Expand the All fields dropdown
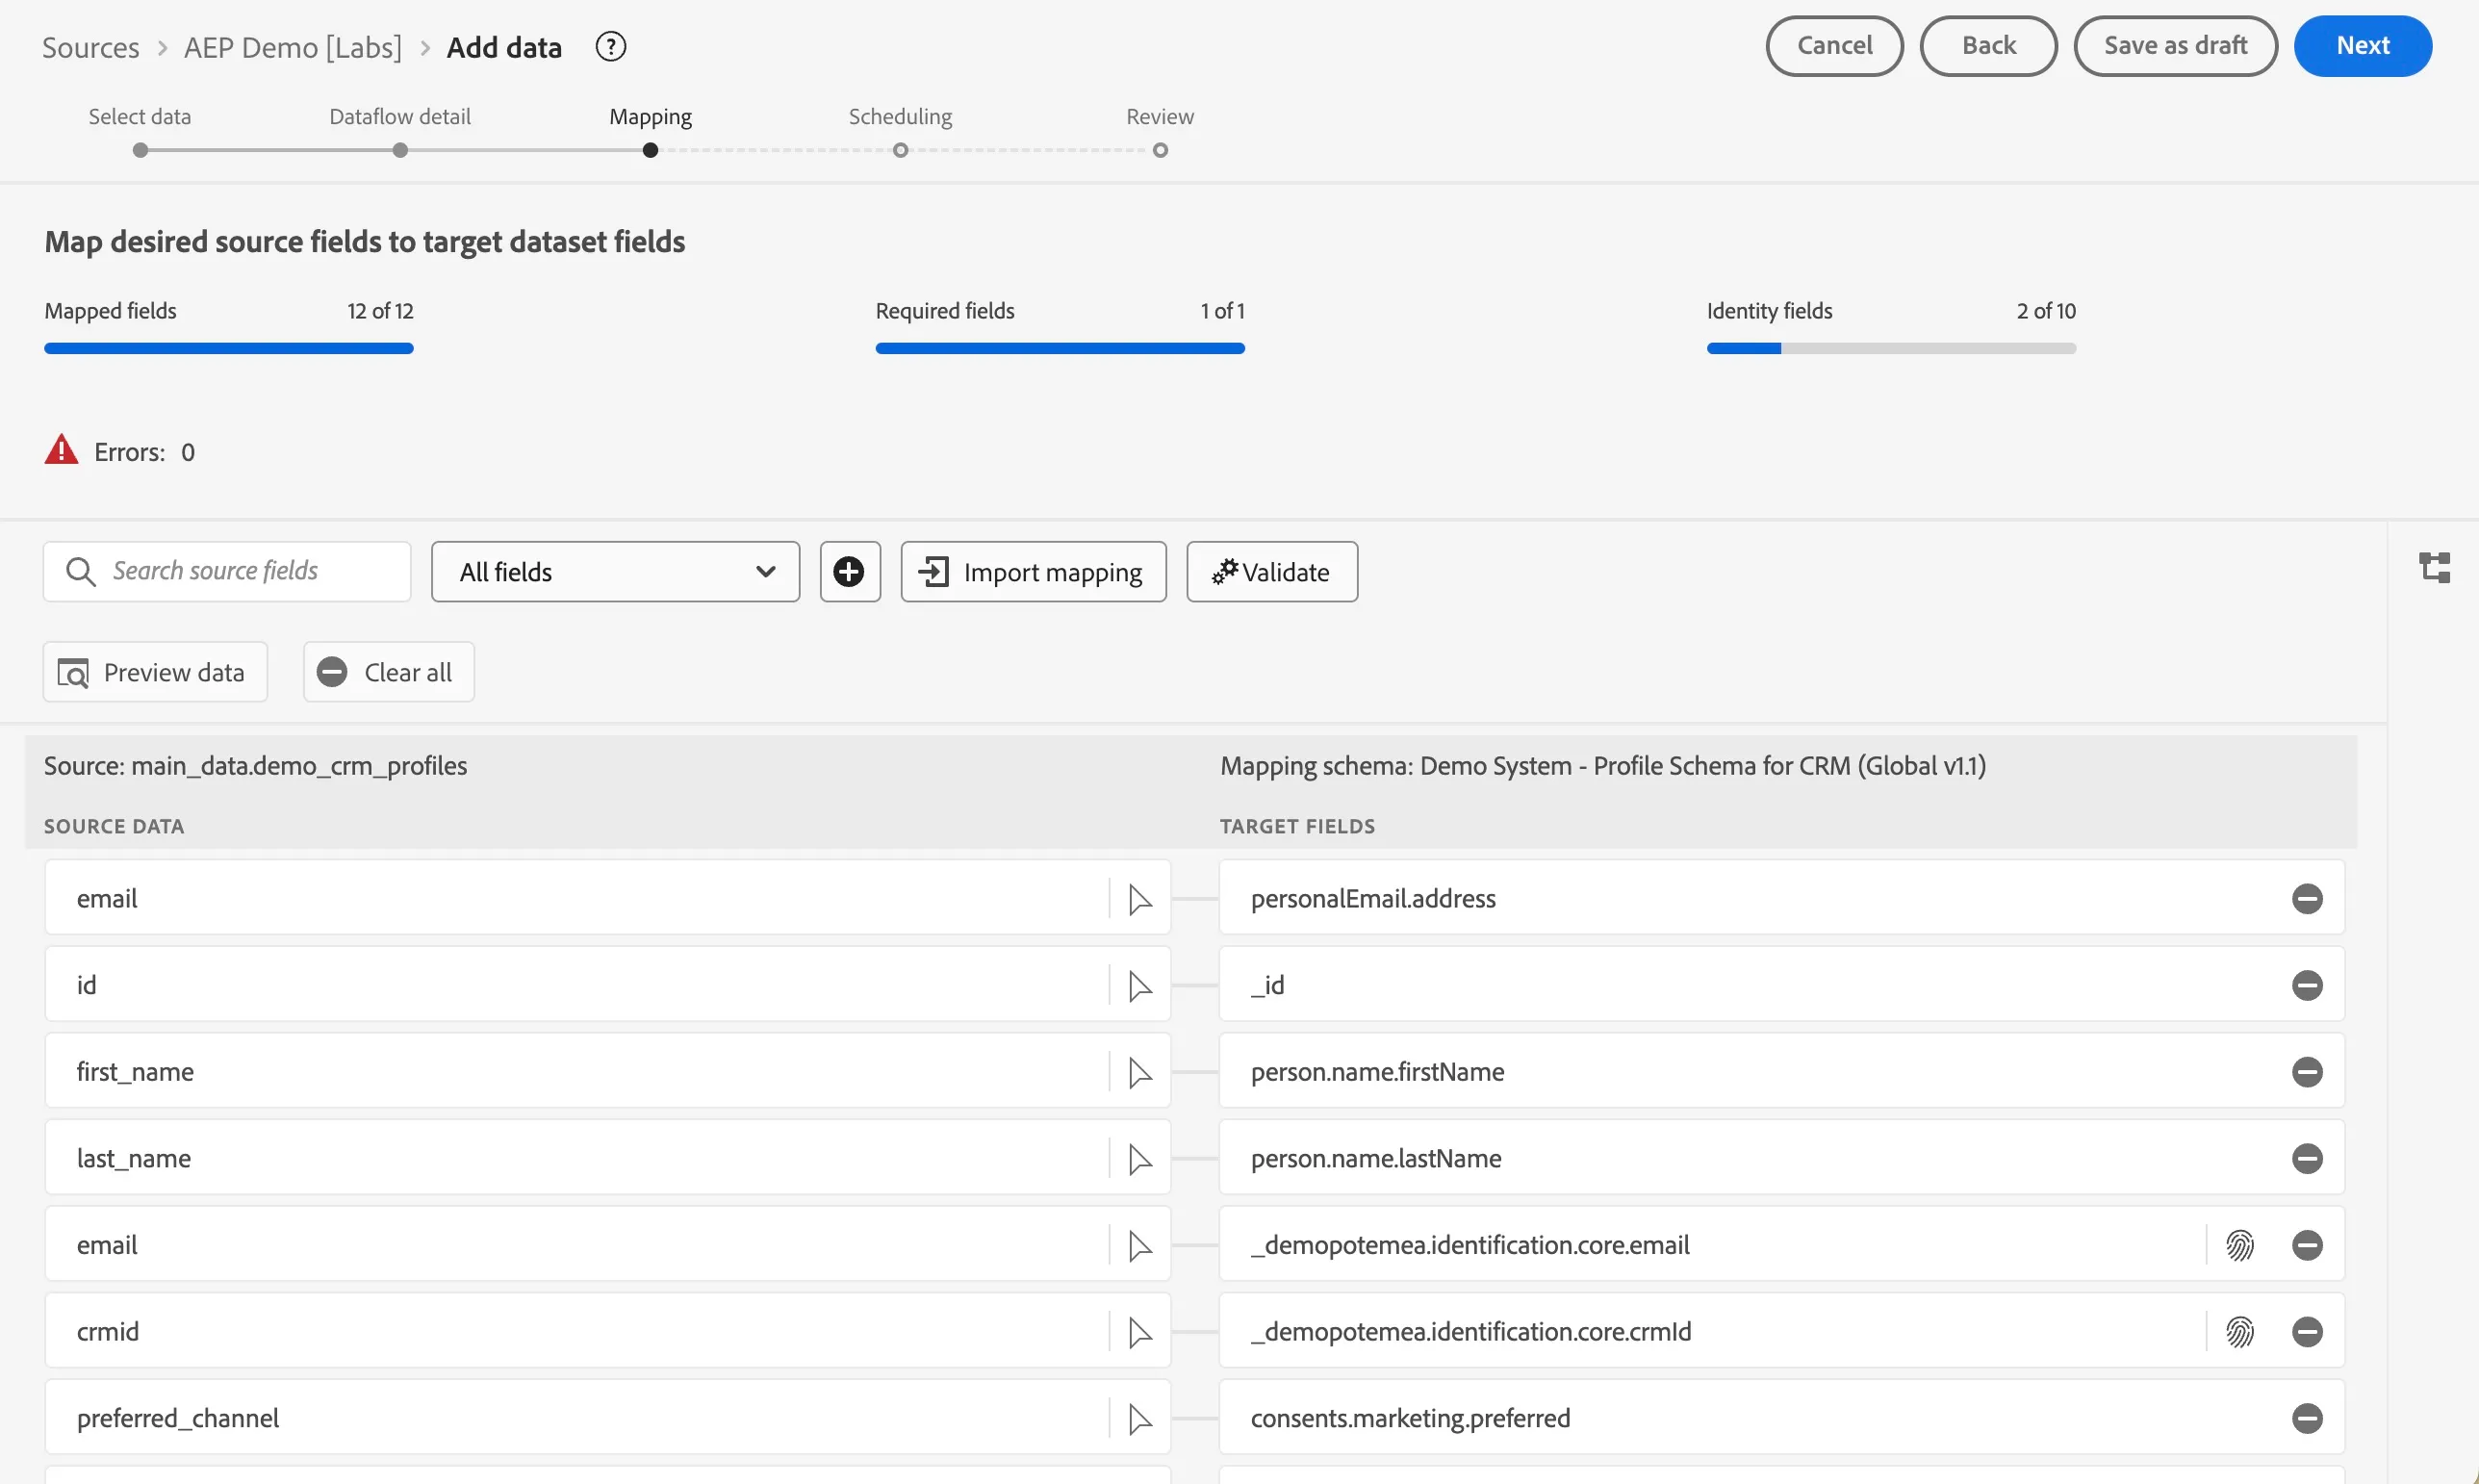 pyautogui.click(x=615, y=572)
